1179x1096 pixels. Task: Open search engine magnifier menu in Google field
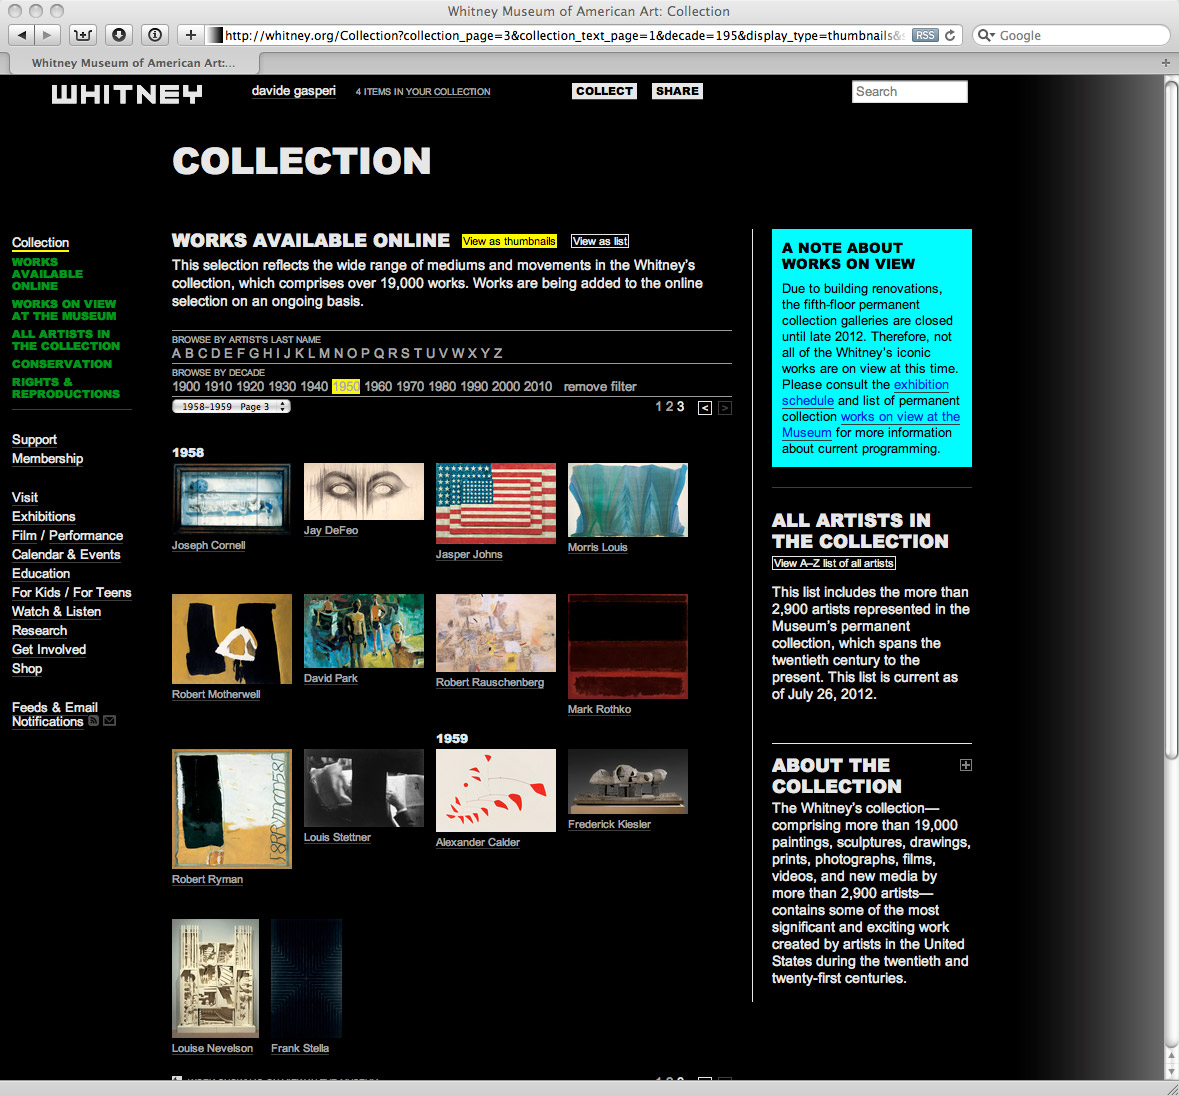986,35
